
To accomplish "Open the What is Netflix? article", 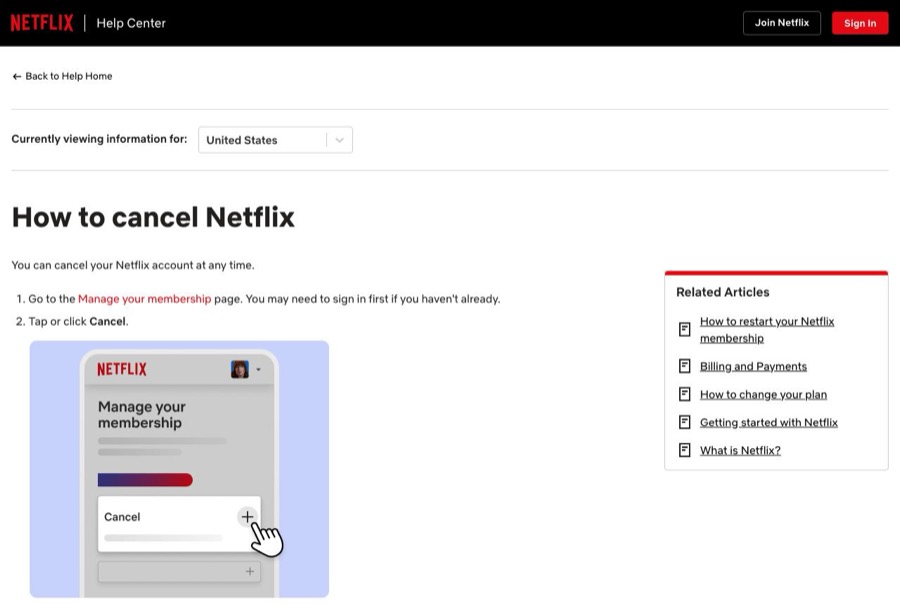I will [x=740, y=450].
